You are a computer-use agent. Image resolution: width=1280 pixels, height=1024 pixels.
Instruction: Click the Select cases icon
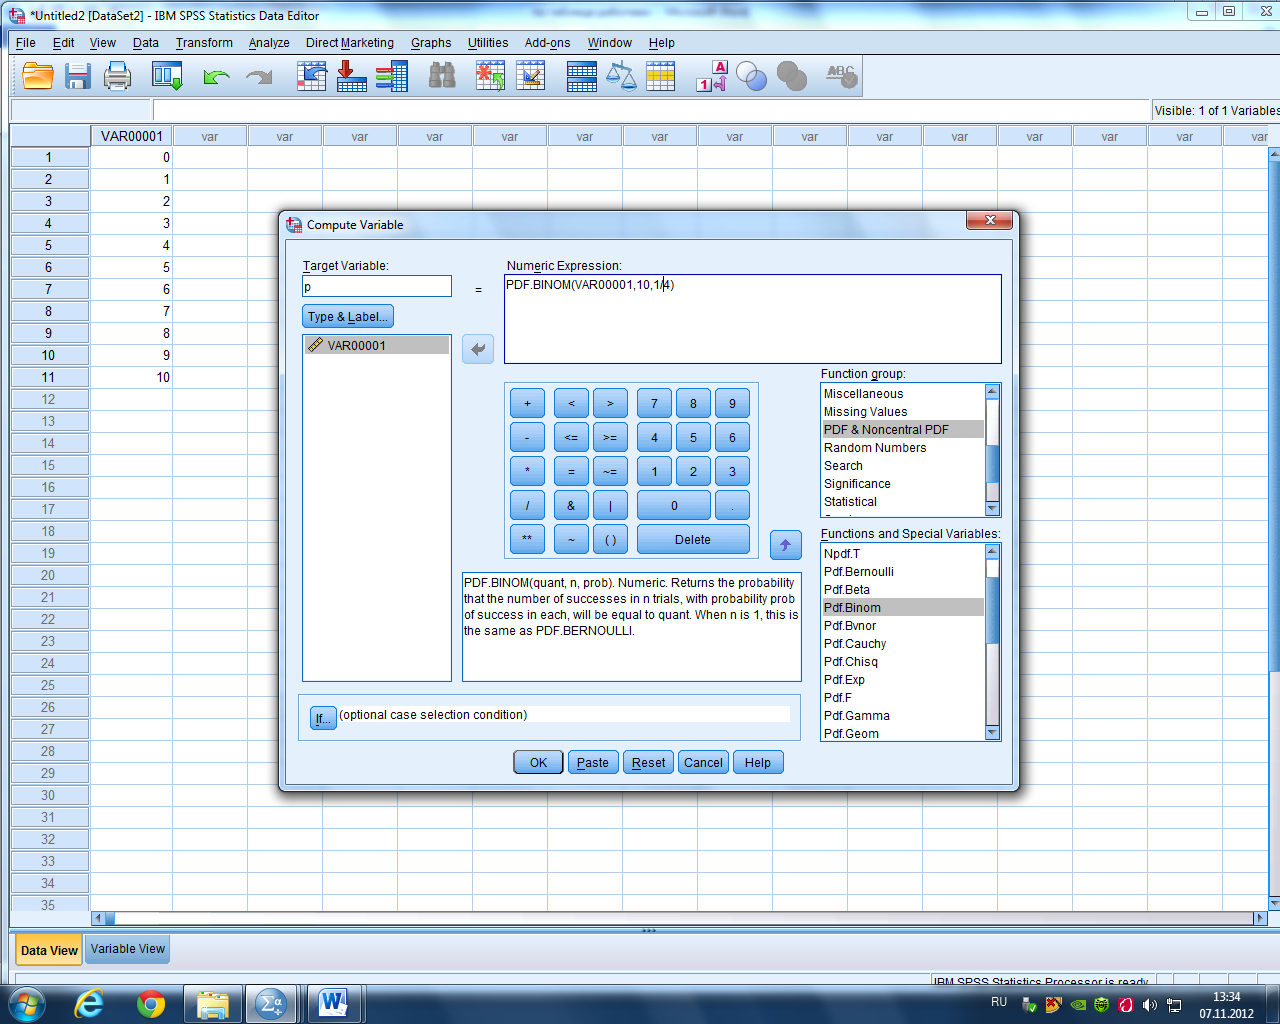click(660, 76)
